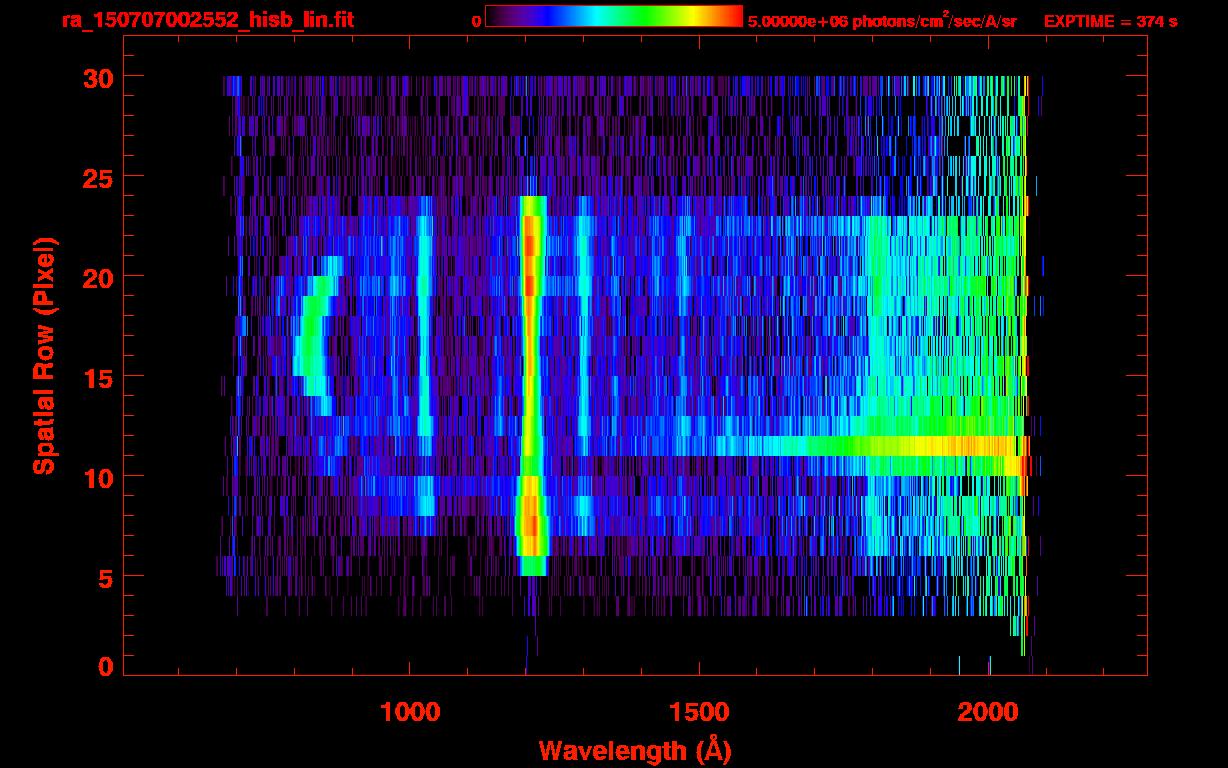This screenshot has height=768, width=1228.
Task: Click the filename ra_150707002552_hisb_lin.fit title
Action: coord(208,20)
